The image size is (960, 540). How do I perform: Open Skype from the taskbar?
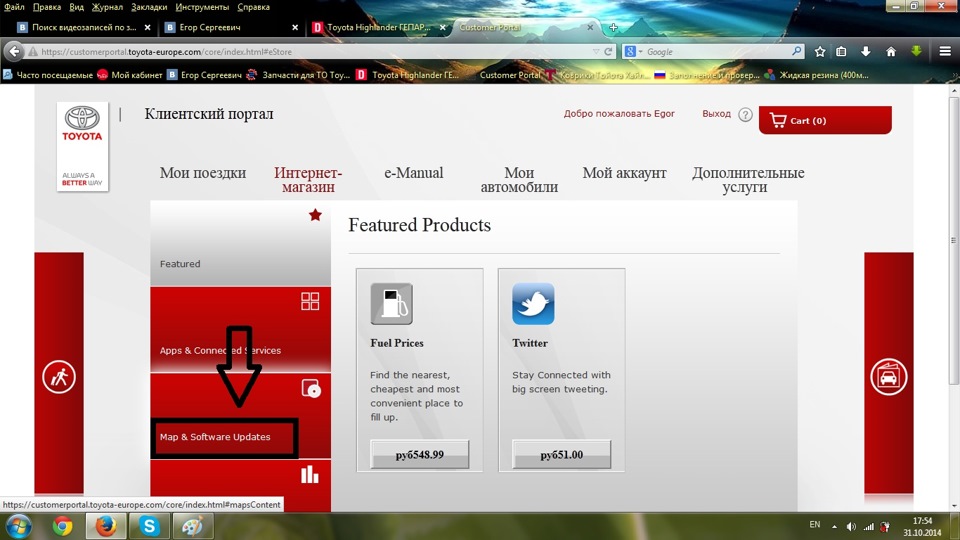(149, 526)
